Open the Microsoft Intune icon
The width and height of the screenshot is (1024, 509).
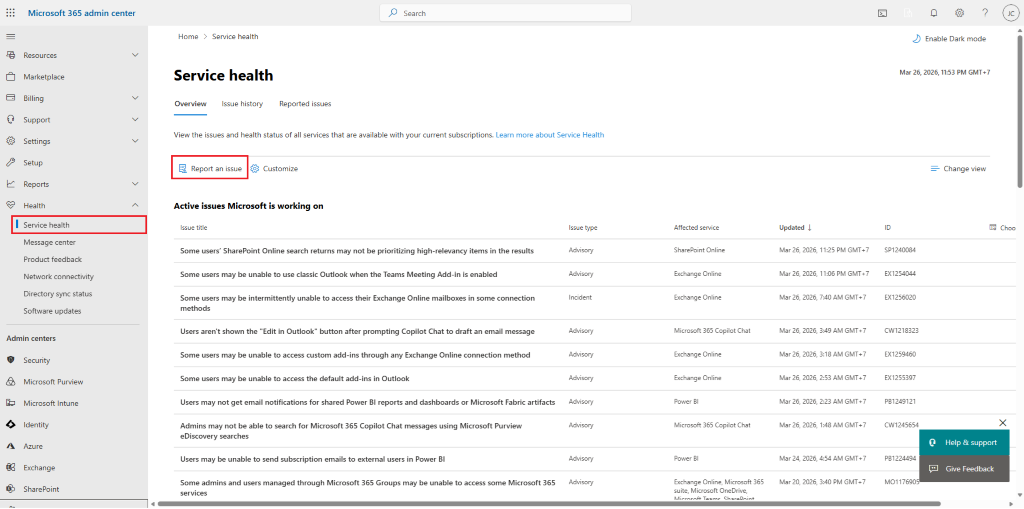(10, 403)
